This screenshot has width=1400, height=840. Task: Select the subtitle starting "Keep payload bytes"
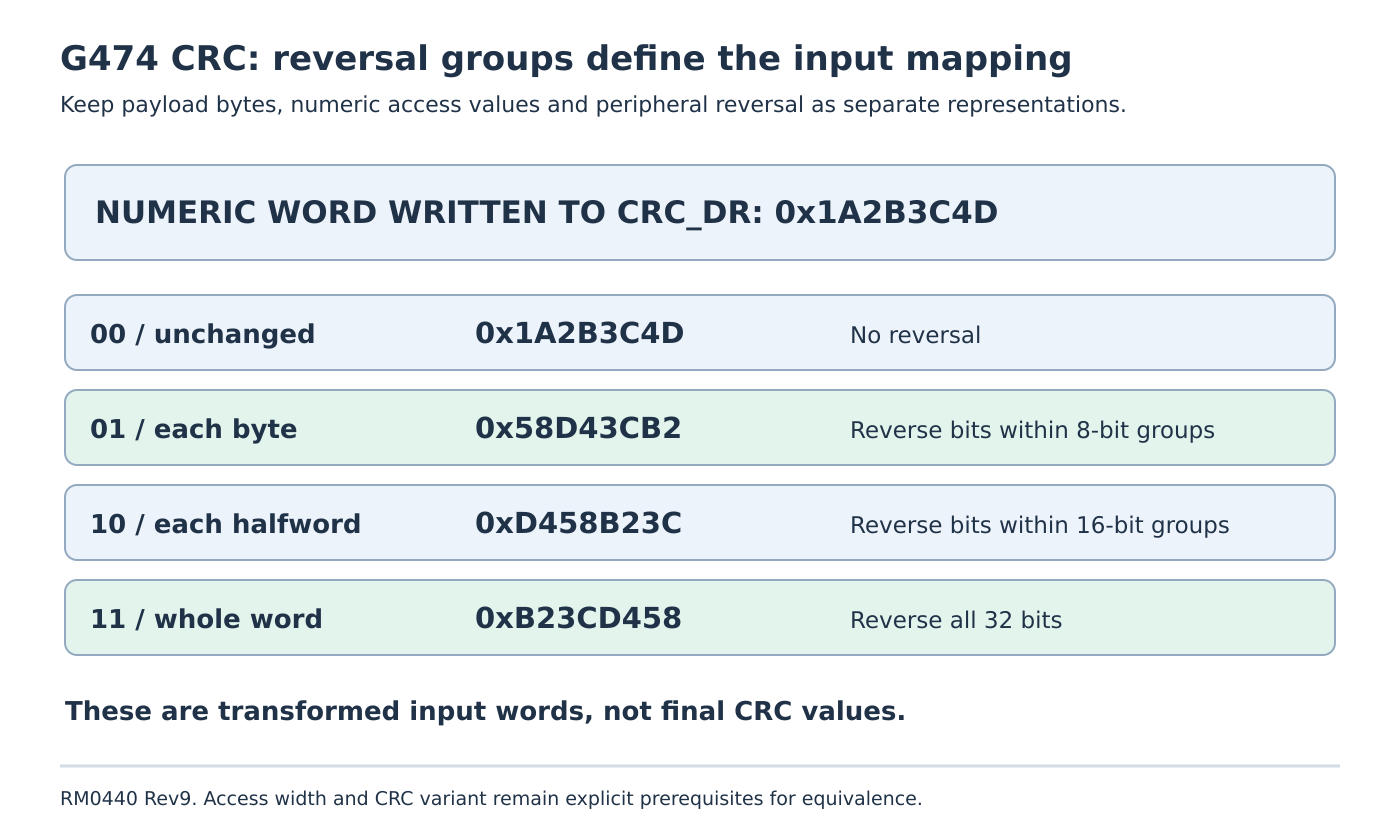593,105
